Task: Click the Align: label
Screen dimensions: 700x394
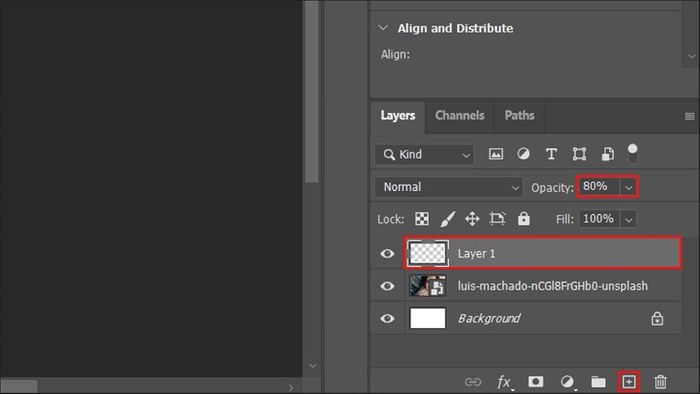Action: tap(395, 54)
